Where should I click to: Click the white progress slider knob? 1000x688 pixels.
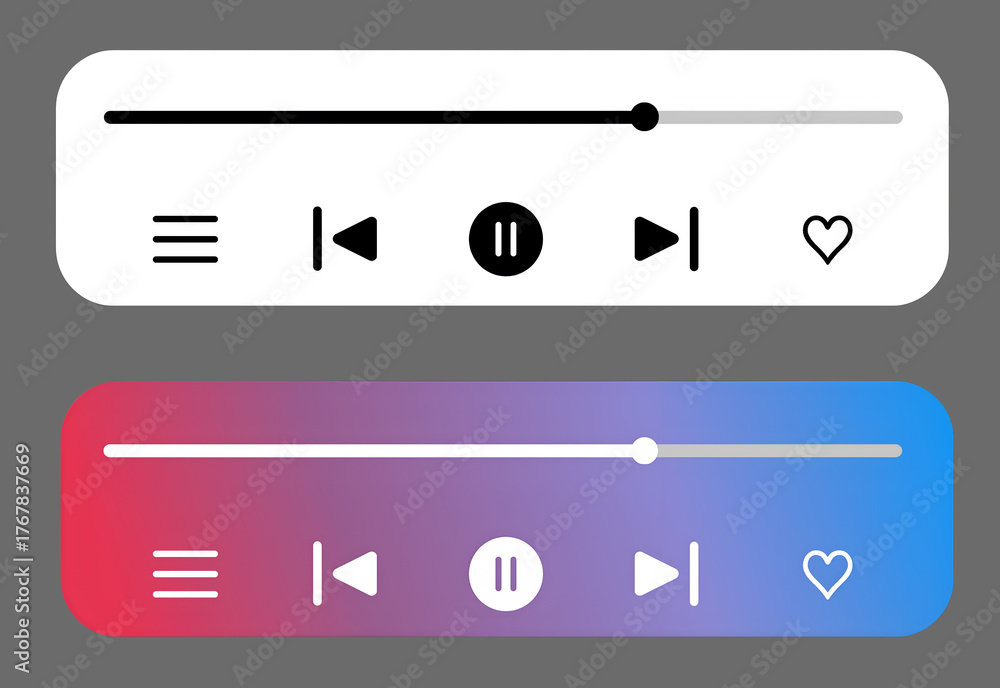click(645, 451)
